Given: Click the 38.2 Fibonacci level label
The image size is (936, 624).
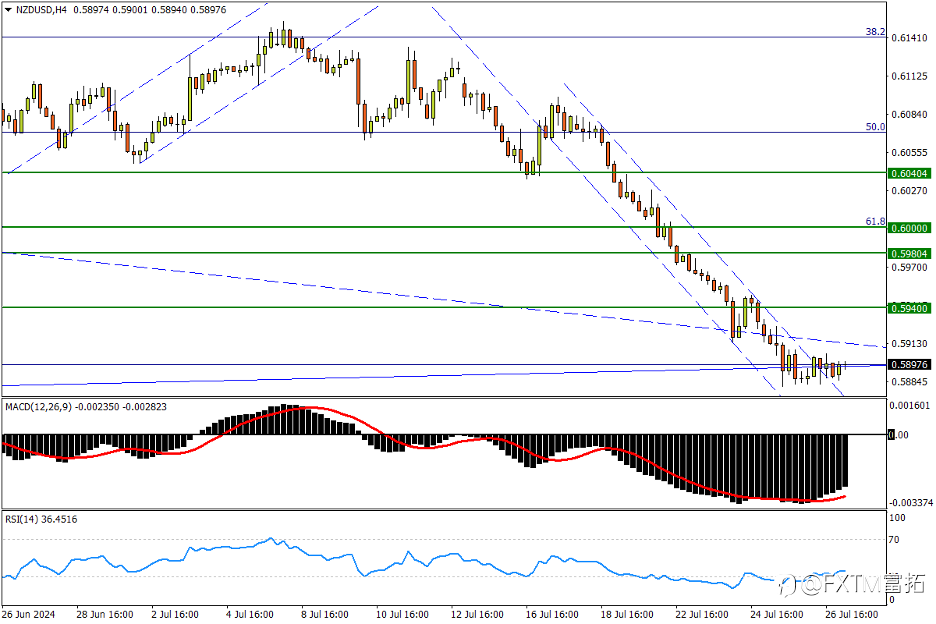Looking at the screenshot, I should 876,32.
